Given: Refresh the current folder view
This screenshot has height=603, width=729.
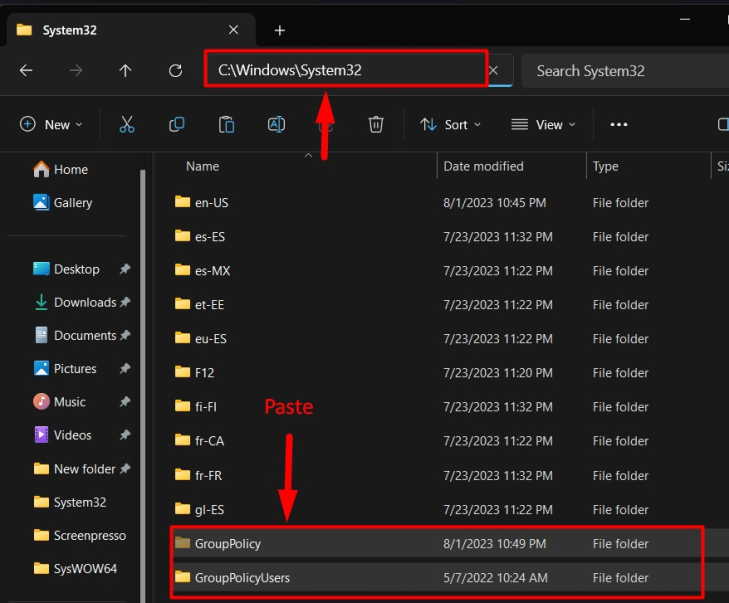Looking at the screenshot, I should click(176, 71).
